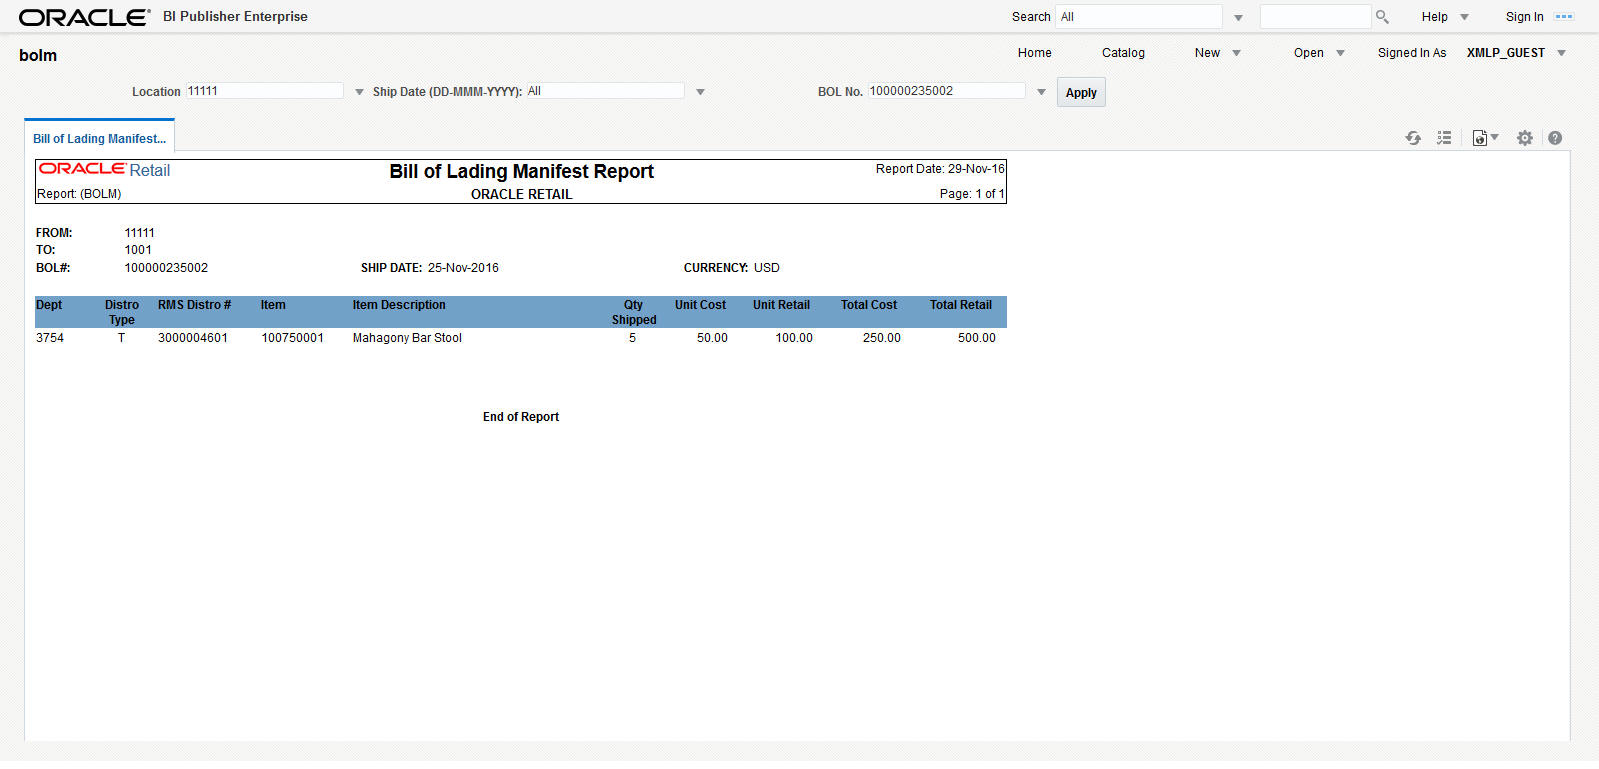Expand the Search category dropdown arrow
This screenshot has height=769, width=1599.
1238,18
